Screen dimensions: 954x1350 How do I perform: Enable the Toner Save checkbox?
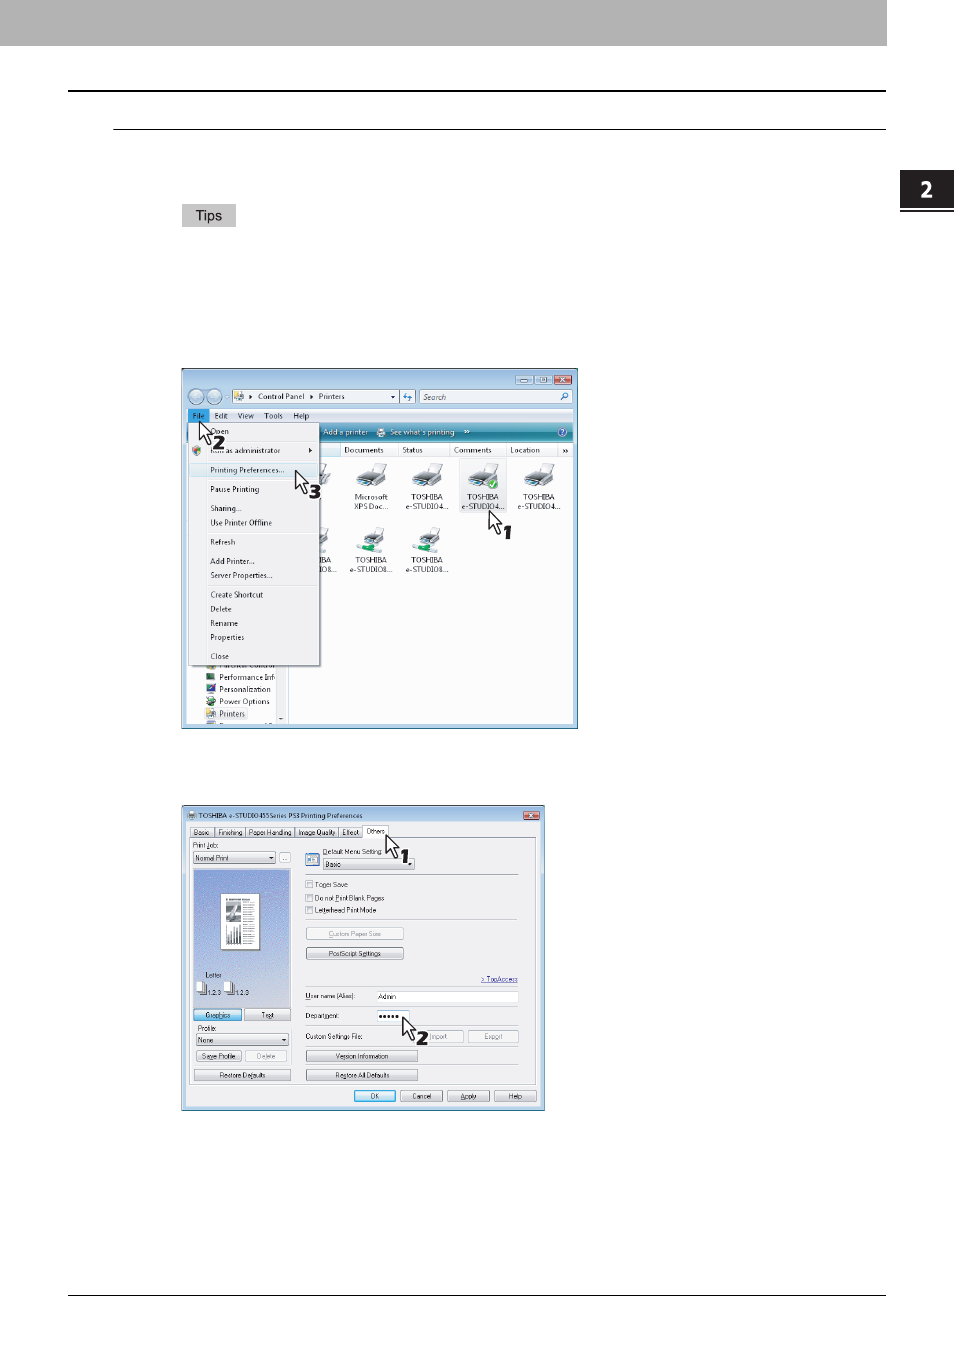[x=309, y=885]
